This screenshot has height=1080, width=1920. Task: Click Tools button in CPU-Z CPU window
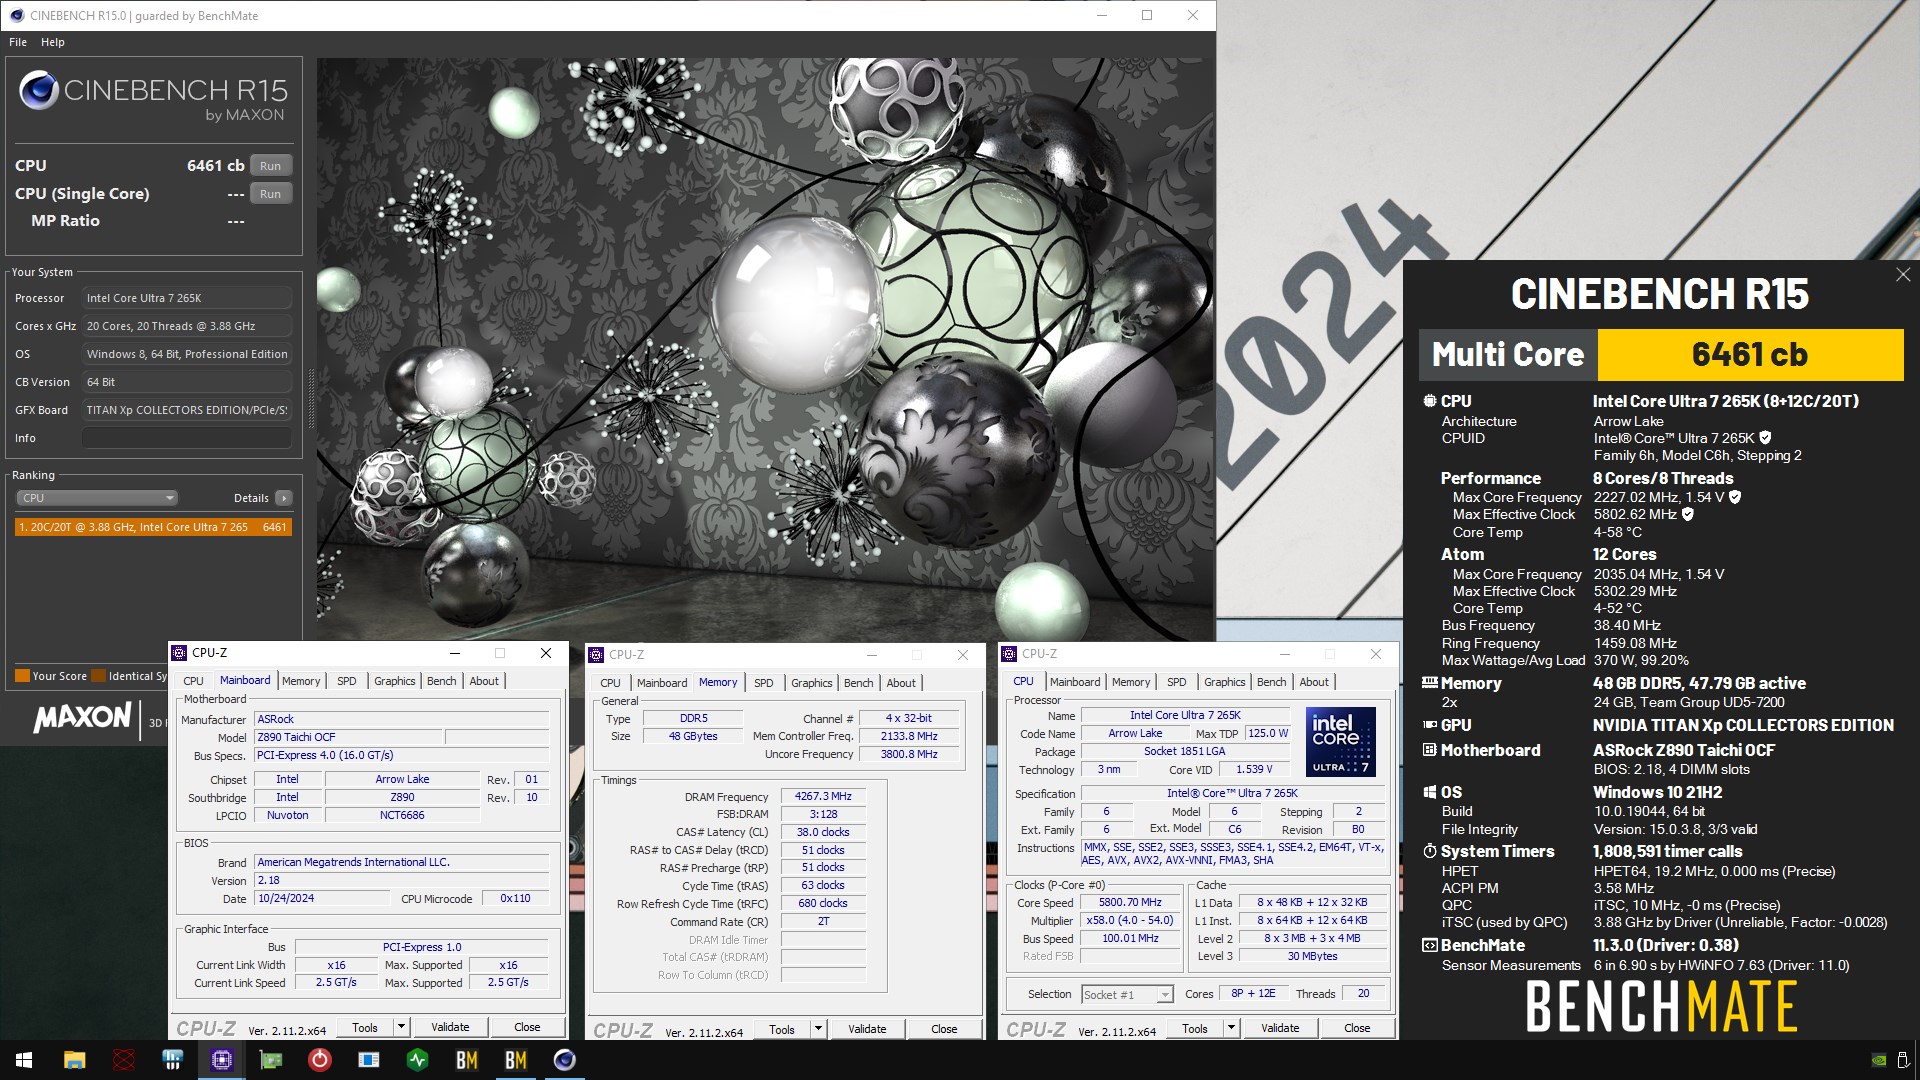1195,1028
